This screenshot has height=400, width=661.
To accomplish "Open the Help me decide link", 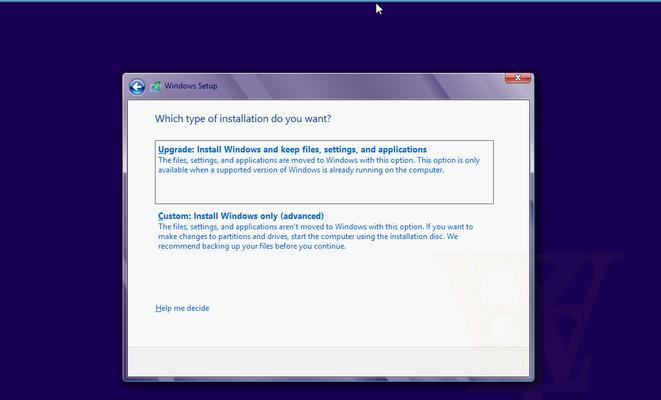I will click(x=182, y=308).
